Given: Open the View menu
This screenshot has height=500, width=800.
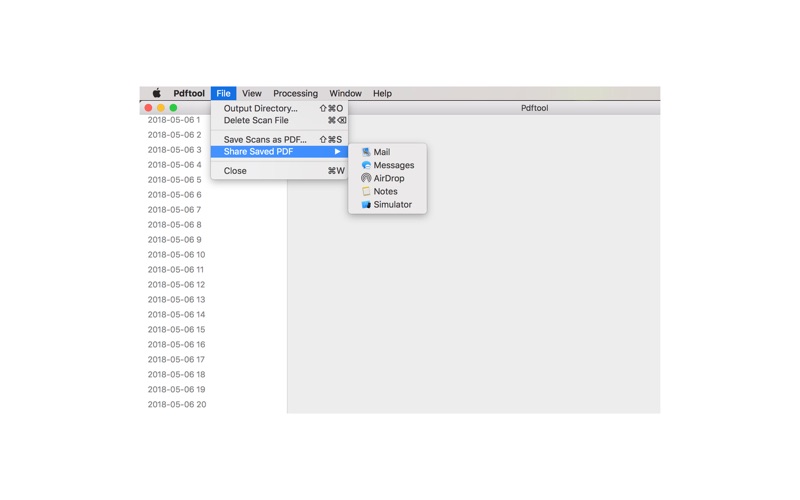Looking at the screenshot, I should coord(252,93).
